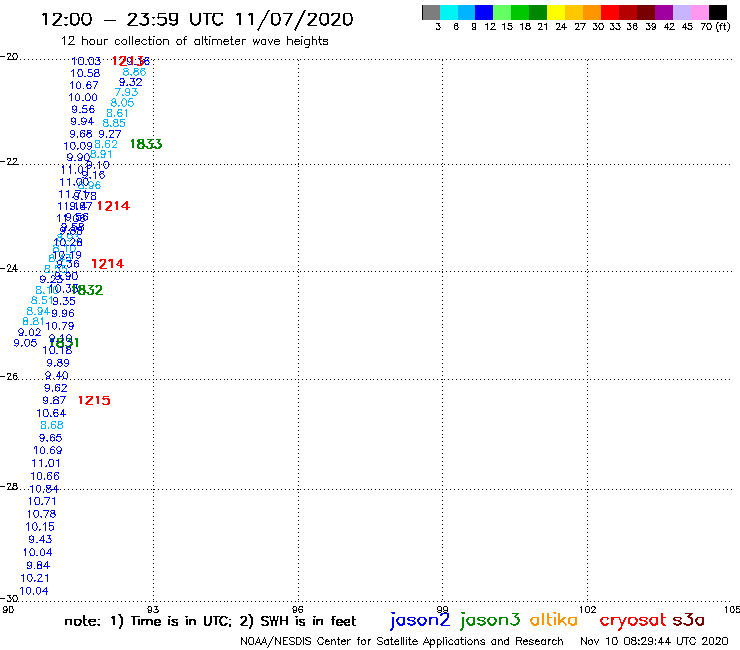Click the wave height value 10.71

pyautogui.click(x=42, y=502)
